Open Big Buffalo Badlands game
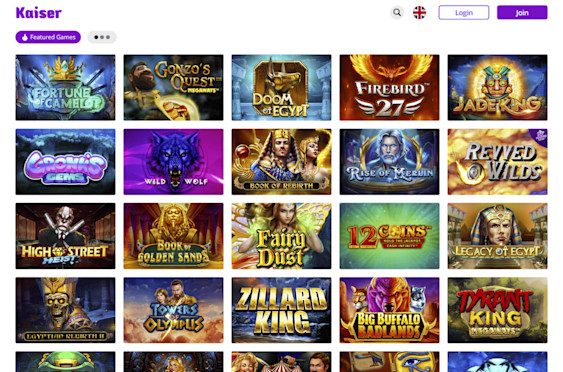This screenshot has height=372, width=563. click(x=390, y=310)
